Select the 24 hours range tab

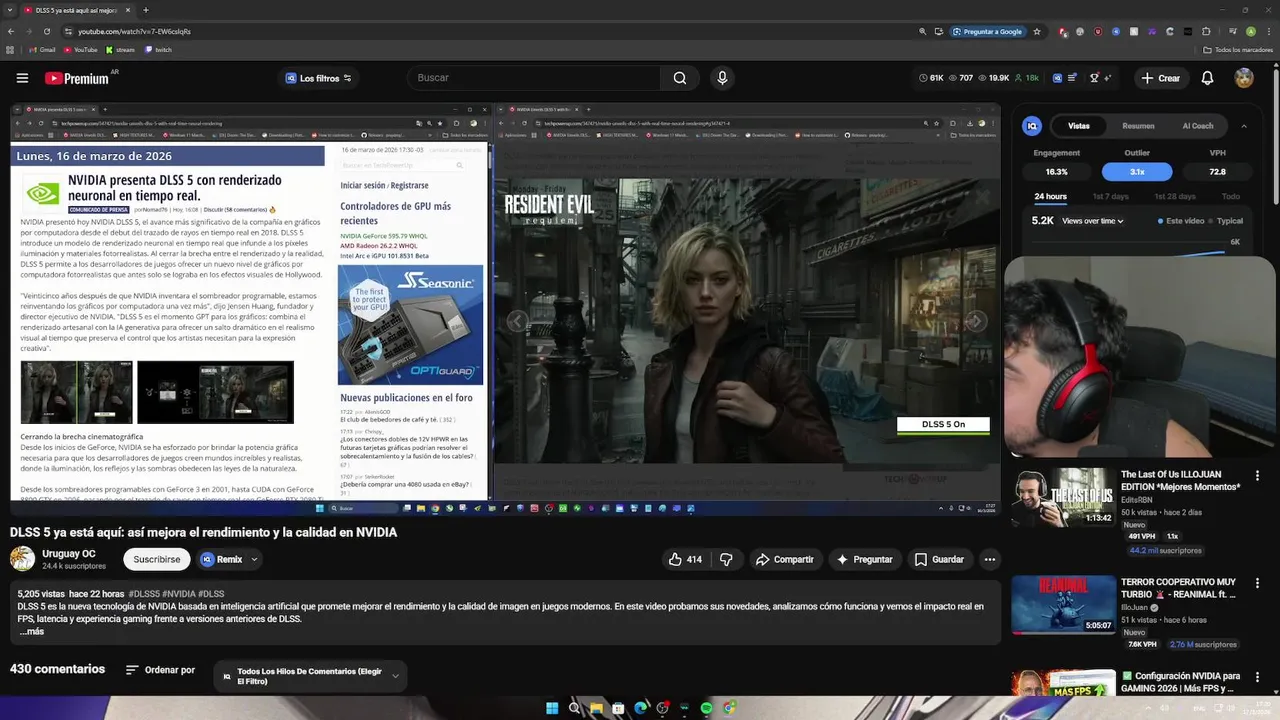click(x=1050, y=197)
